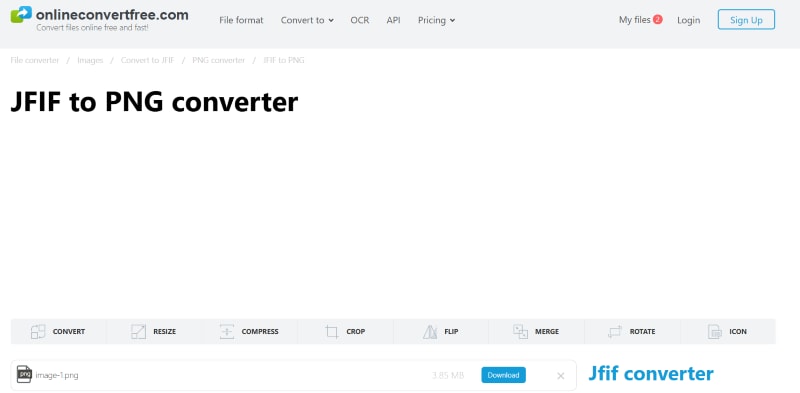This screenshot has width=800, height=393.
Task: Click the Login link
Action: [x=688, y=20]
